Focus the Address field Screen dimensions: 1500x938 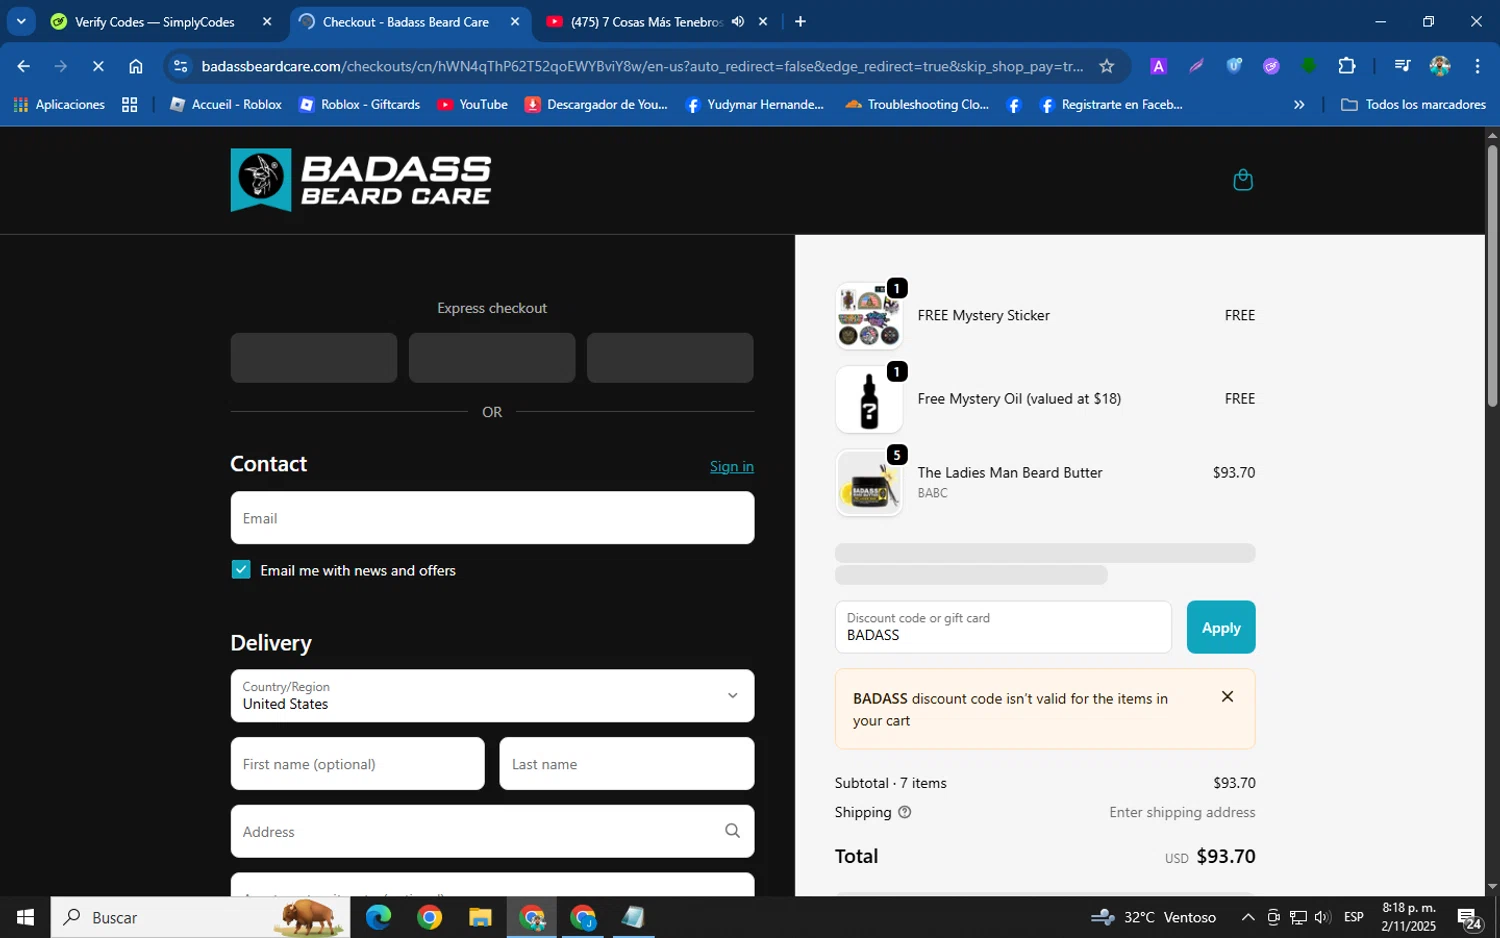[492, 831]
